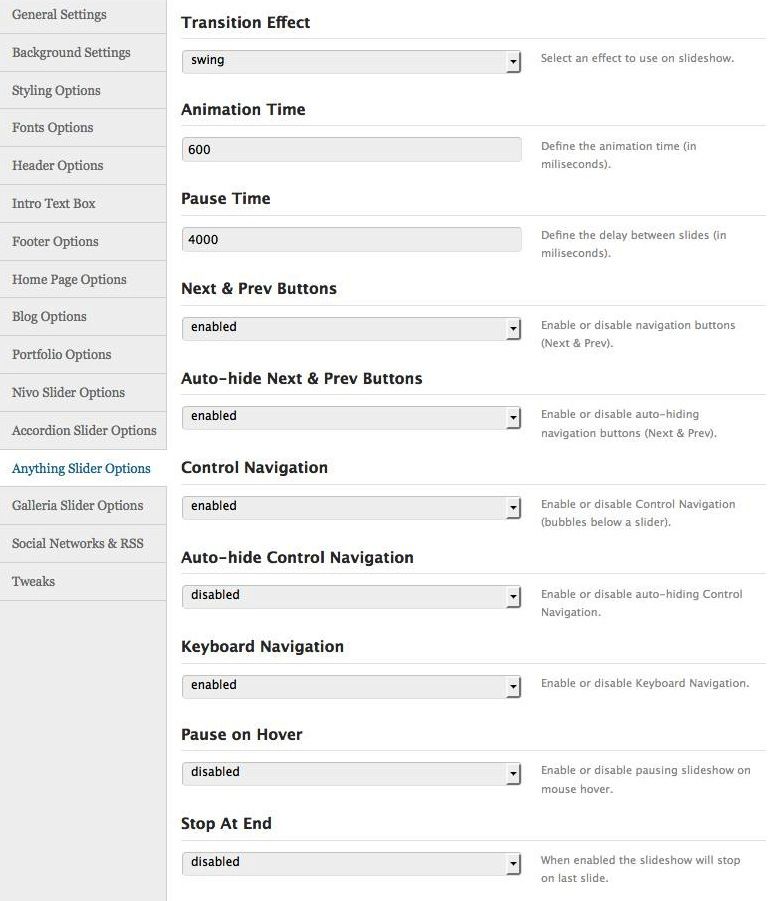Open the Transition Effect dropdown
The image size is (768, 901).
(x=351, y=61)
